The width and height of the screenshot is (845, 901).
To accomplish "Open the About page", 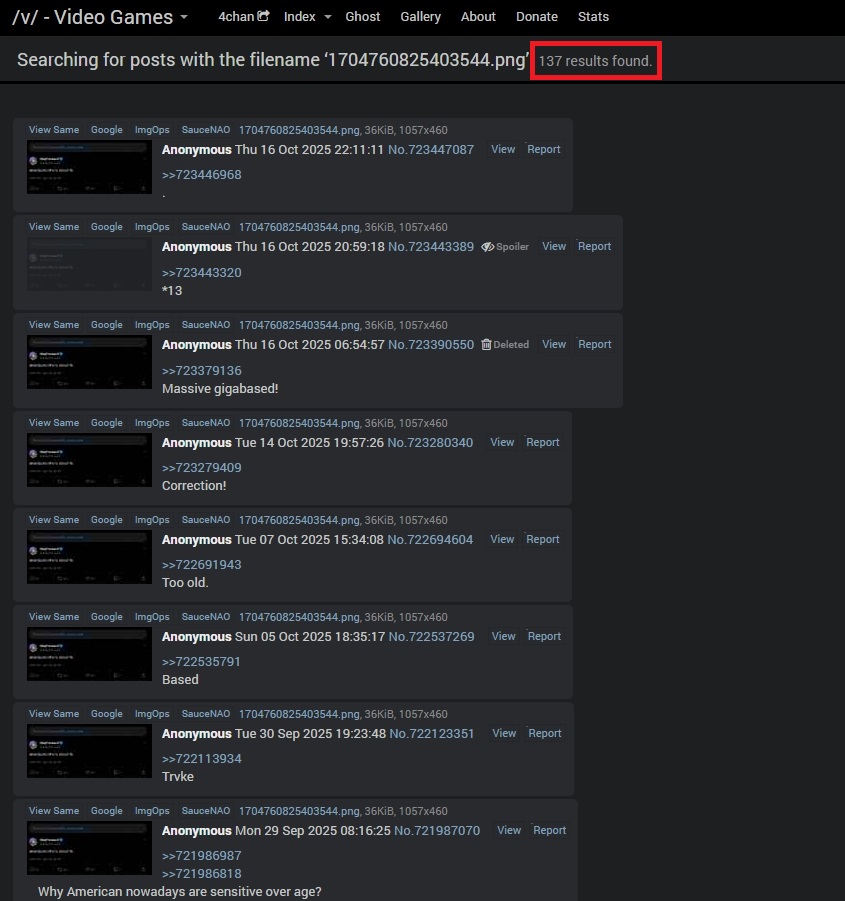I will click(x=478, y=17).
